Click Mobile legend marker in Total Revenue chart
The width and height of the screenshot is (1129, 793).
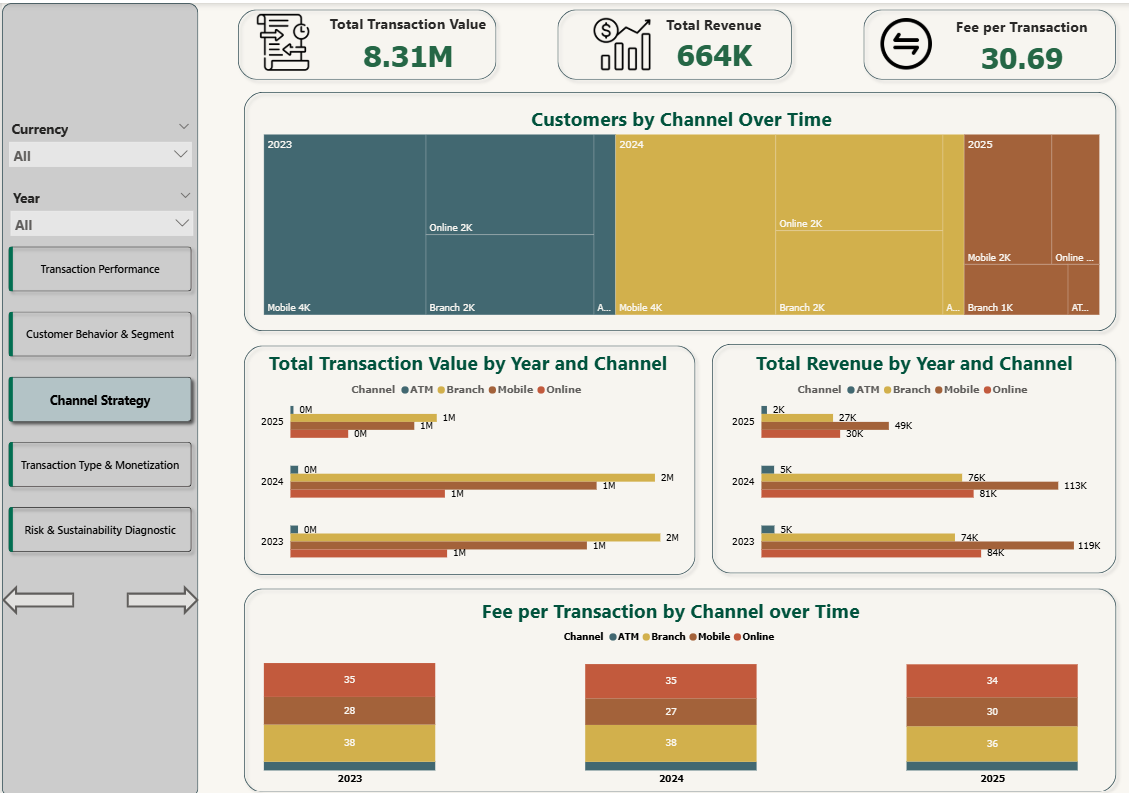click(939, 390)
